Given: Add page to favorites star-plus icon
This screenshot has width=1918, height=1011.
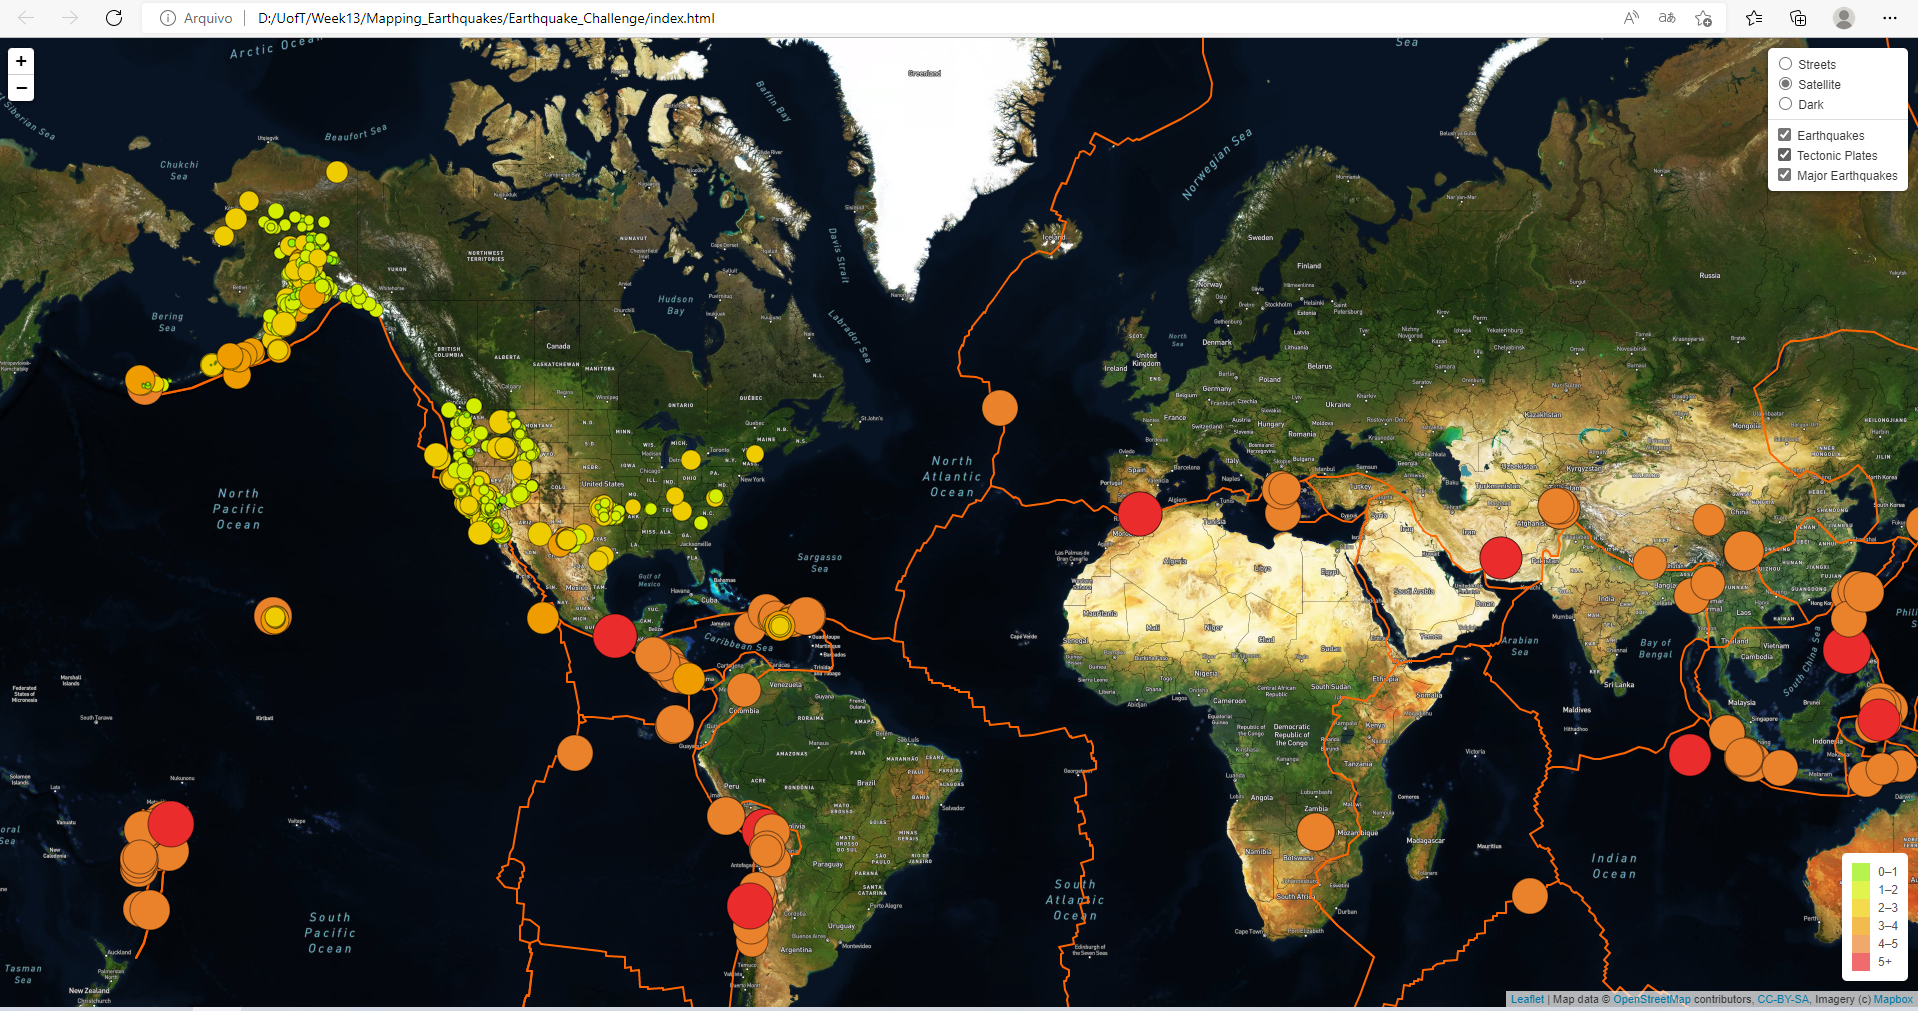Looking at the screenshot, I should pos(1704,18).
